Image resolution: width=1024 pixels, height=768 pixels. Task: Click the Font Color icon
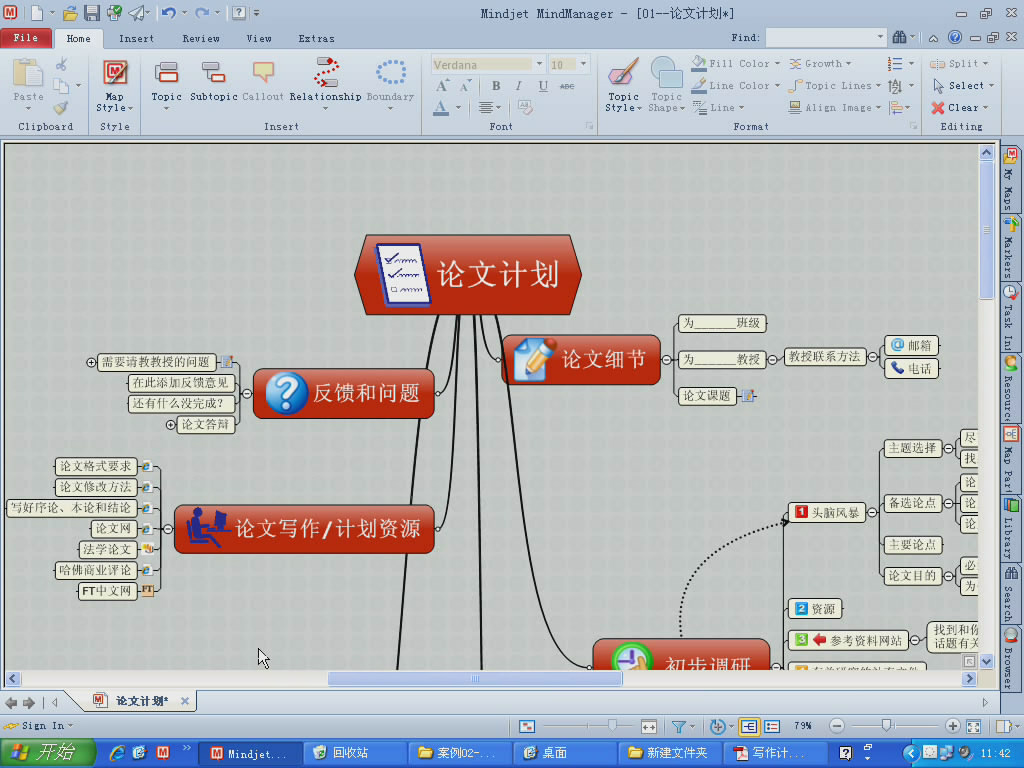441,108
